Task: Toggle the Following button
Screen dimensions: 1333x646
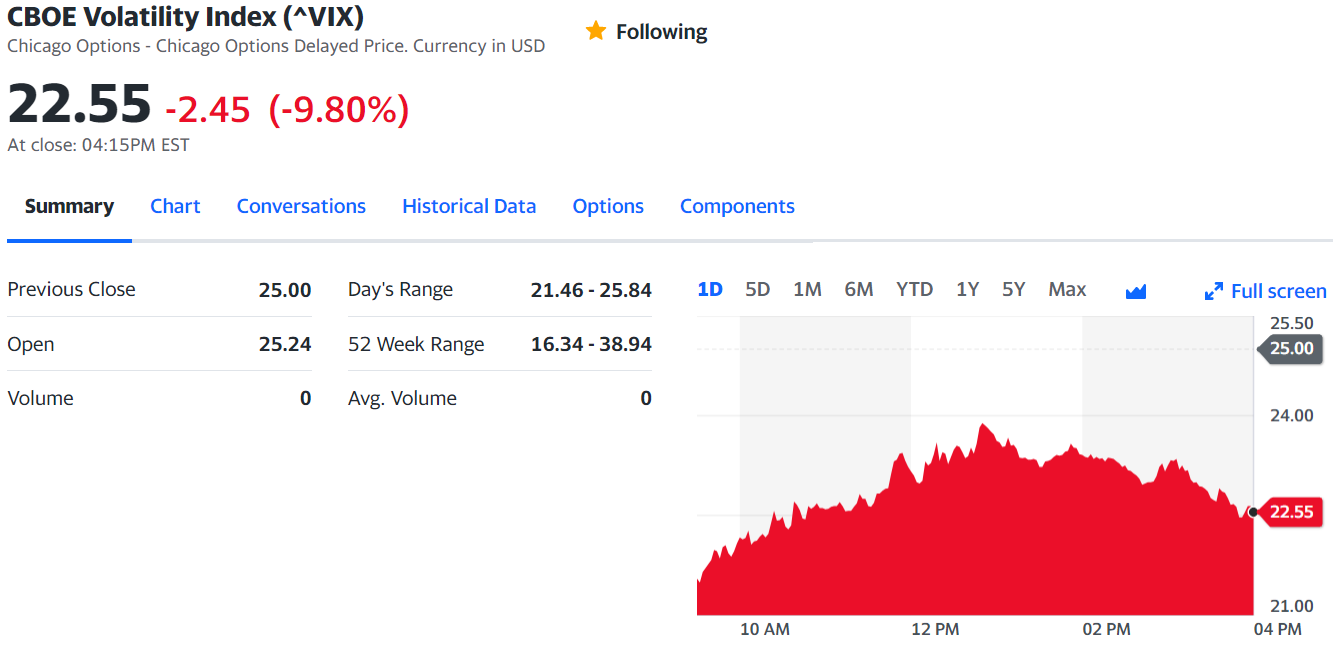Action: pyautogui.click(x=646, y=32)
